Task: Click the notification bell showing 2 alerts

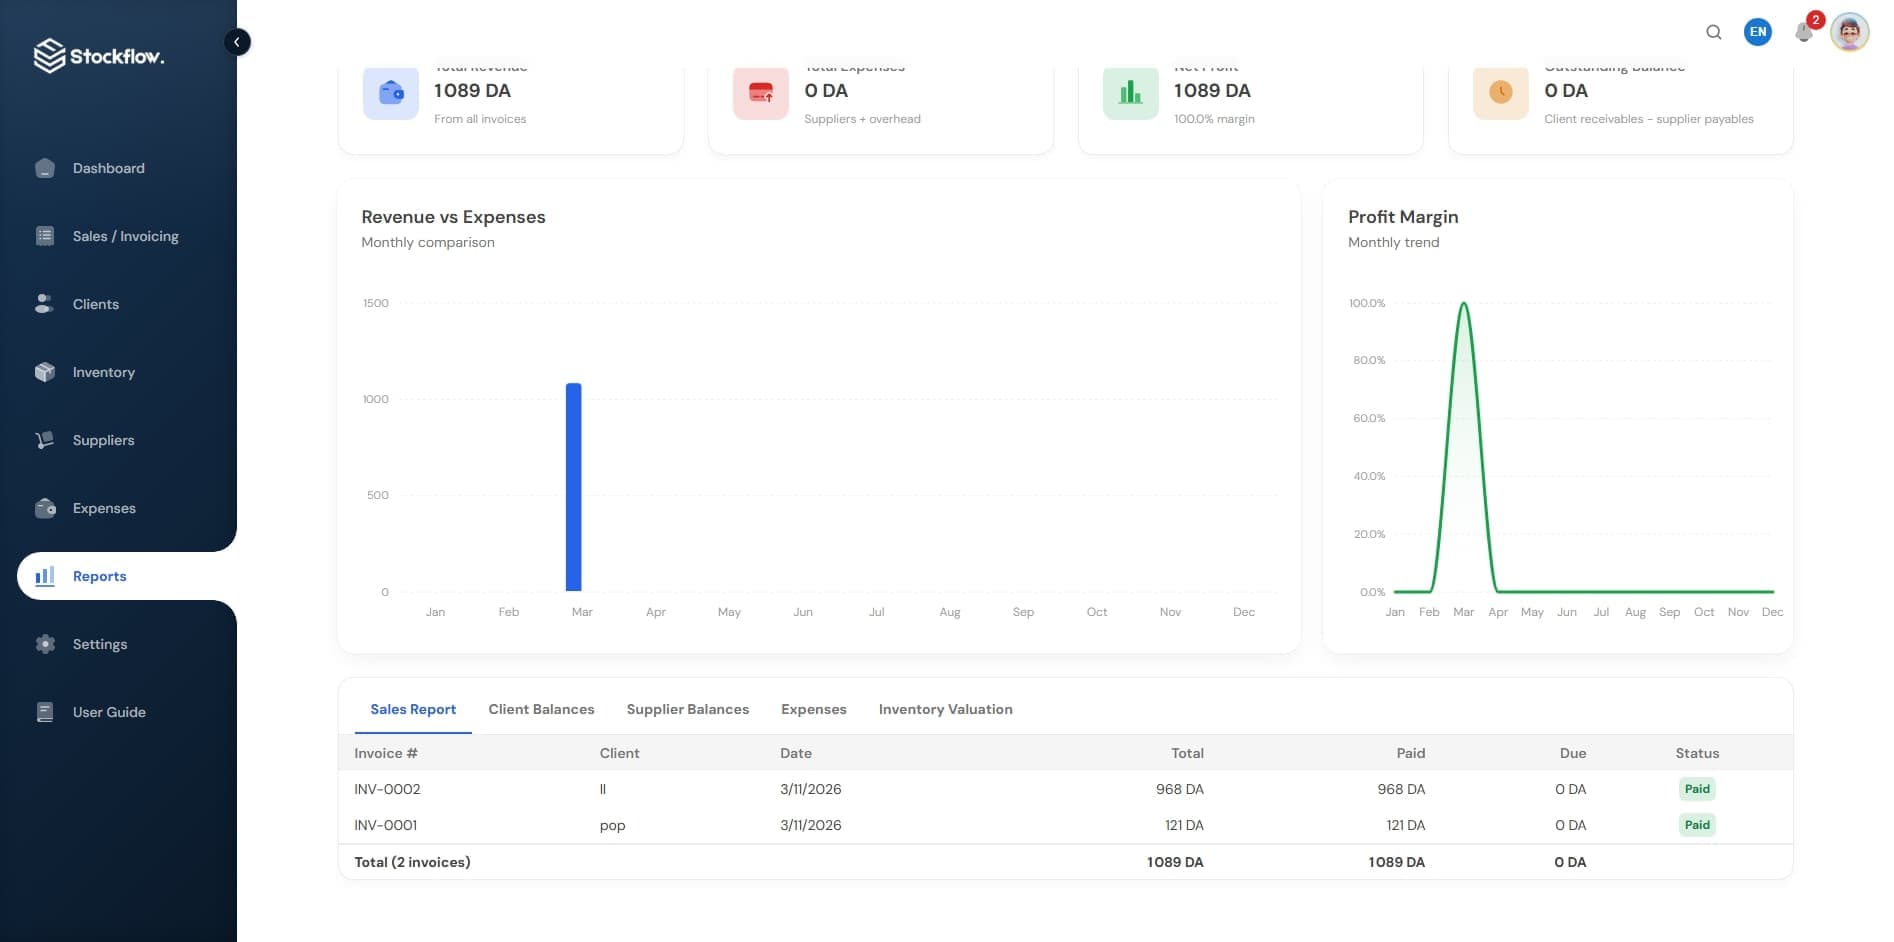Action: click(1804, 32)
